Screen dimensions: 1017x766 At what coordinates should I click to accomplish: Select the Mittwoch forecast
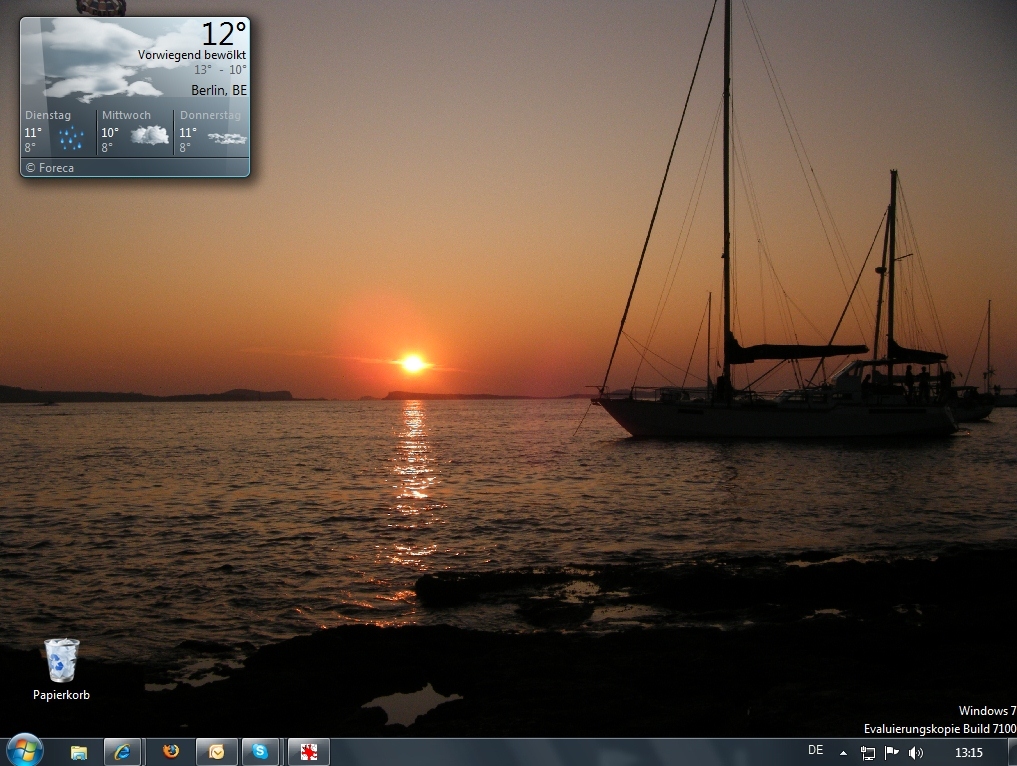click(135, 132)
